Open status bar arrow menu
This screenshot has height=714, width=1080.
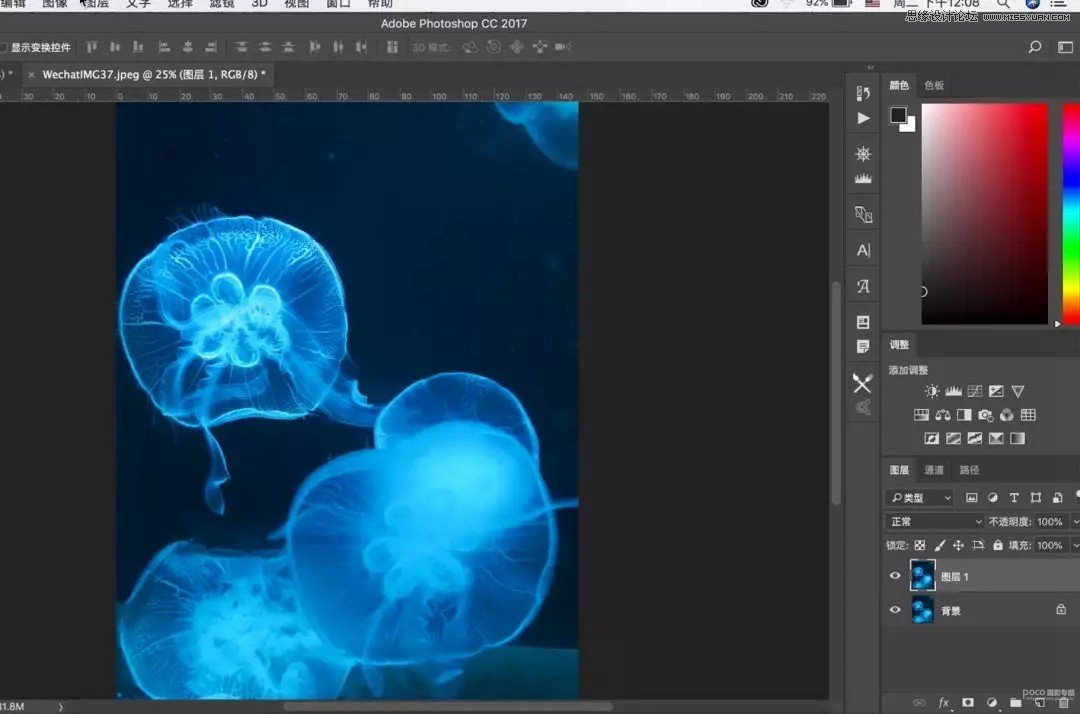tap(61, 706)
